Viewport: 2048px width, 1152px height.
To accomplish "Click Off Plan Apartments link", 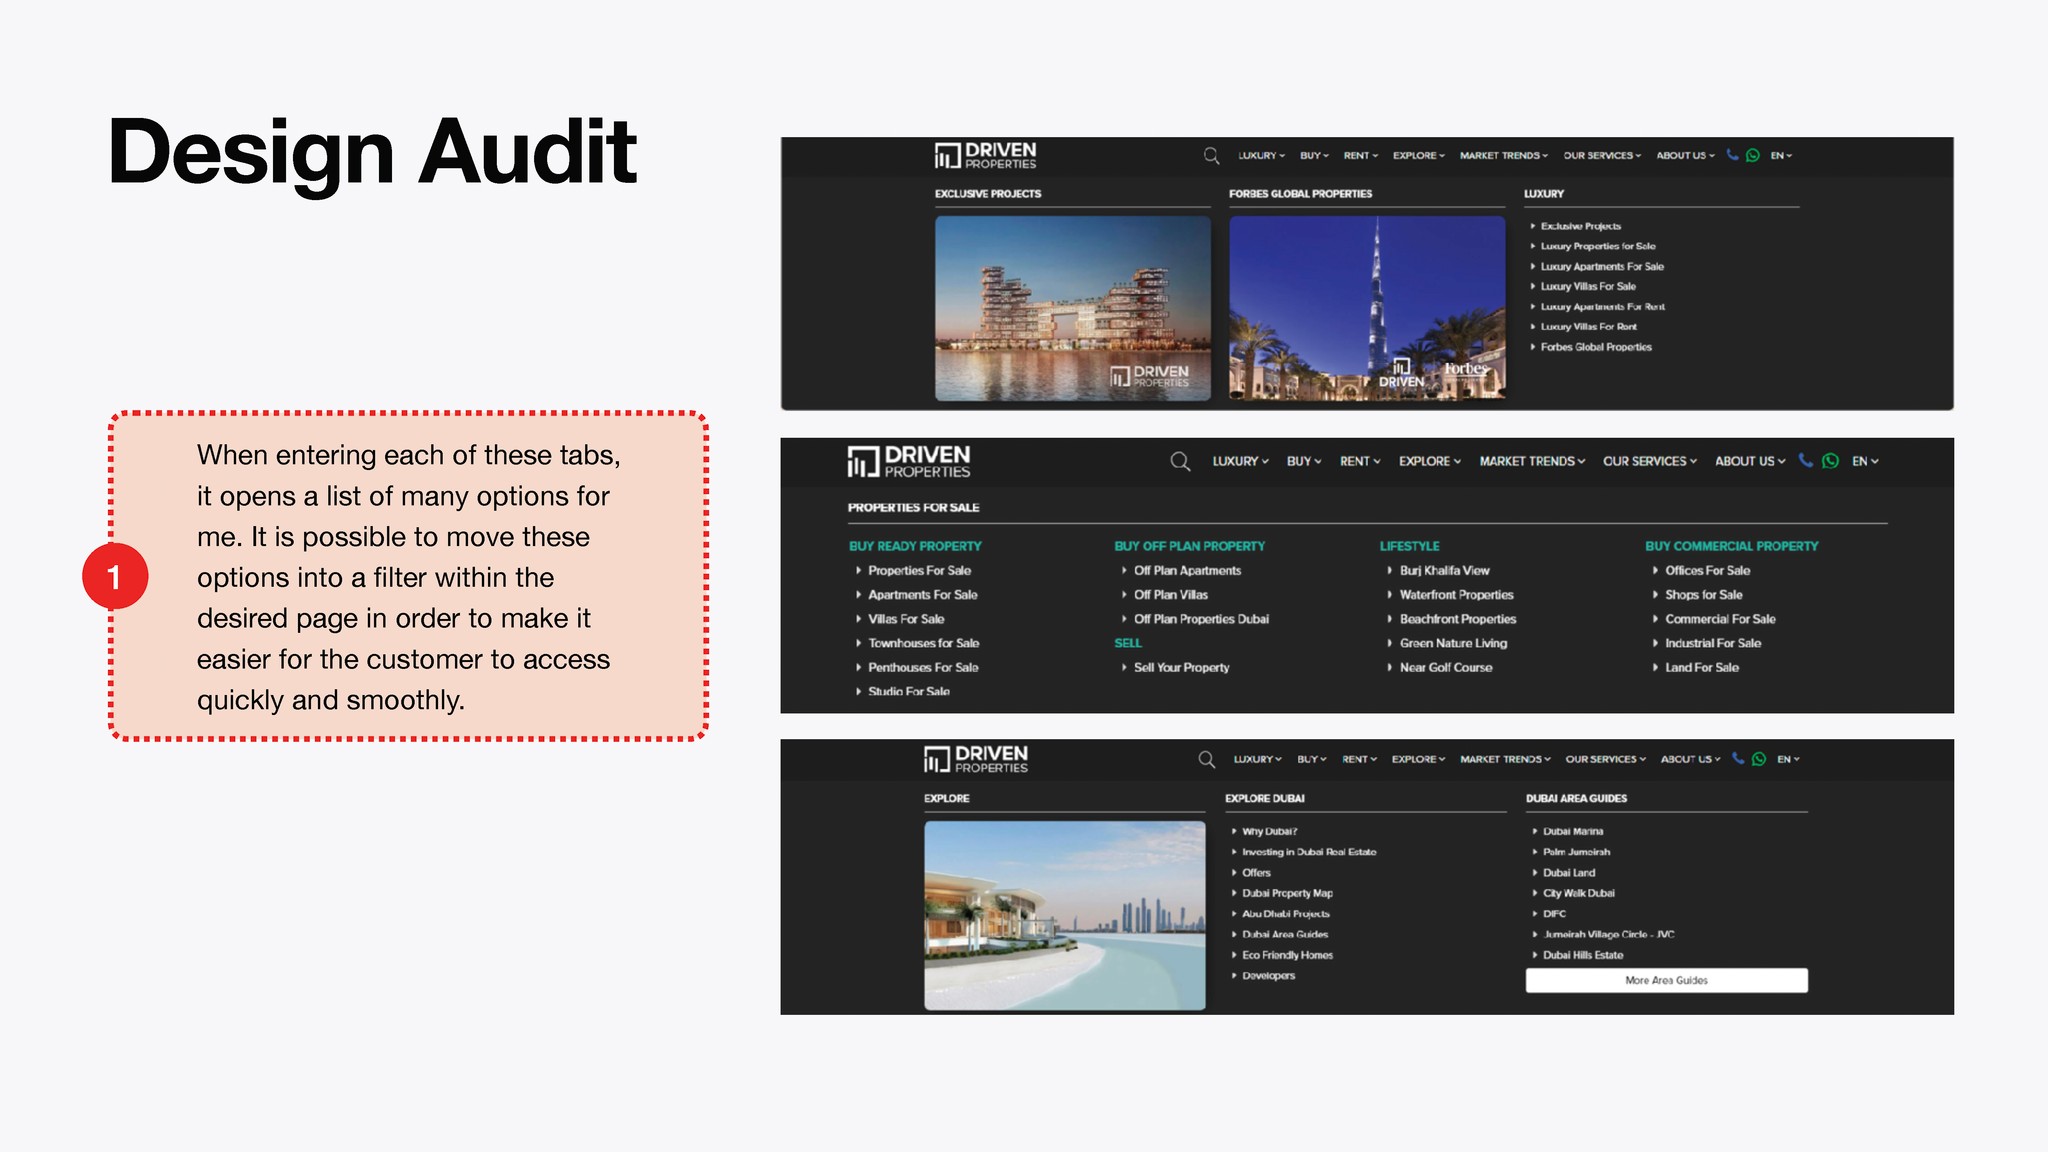I will (1187, 571).
